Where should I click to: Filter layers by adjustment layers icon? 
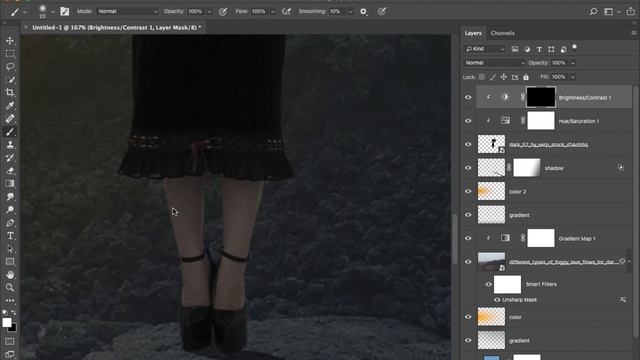point(527,49)
